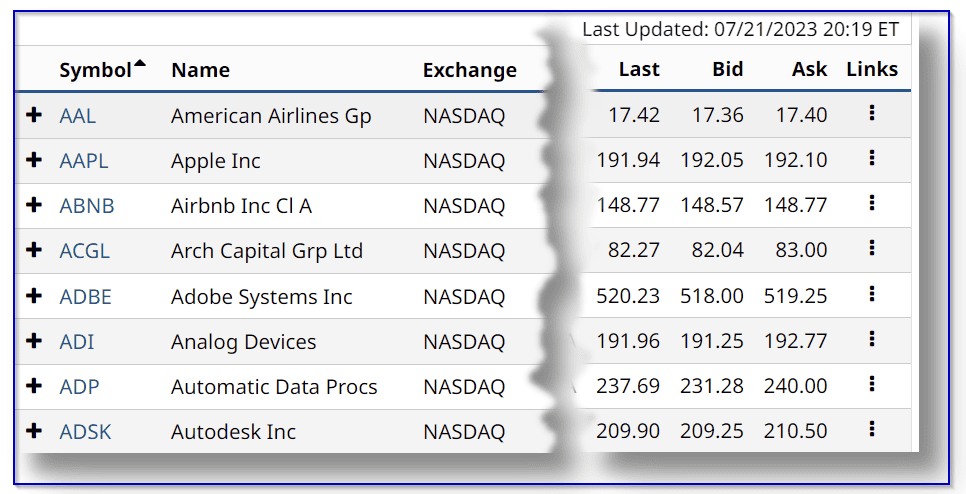This screenshot has height=494, width=966.
Task: Sort by the Last price column
Action: coord(639,69)
